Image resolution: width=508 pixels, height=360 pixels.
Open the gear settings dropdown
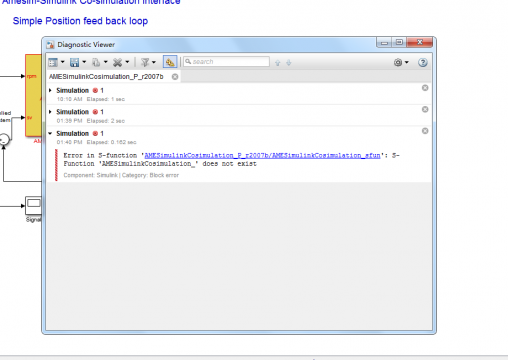pyautogui.click(x=401, y=62)
